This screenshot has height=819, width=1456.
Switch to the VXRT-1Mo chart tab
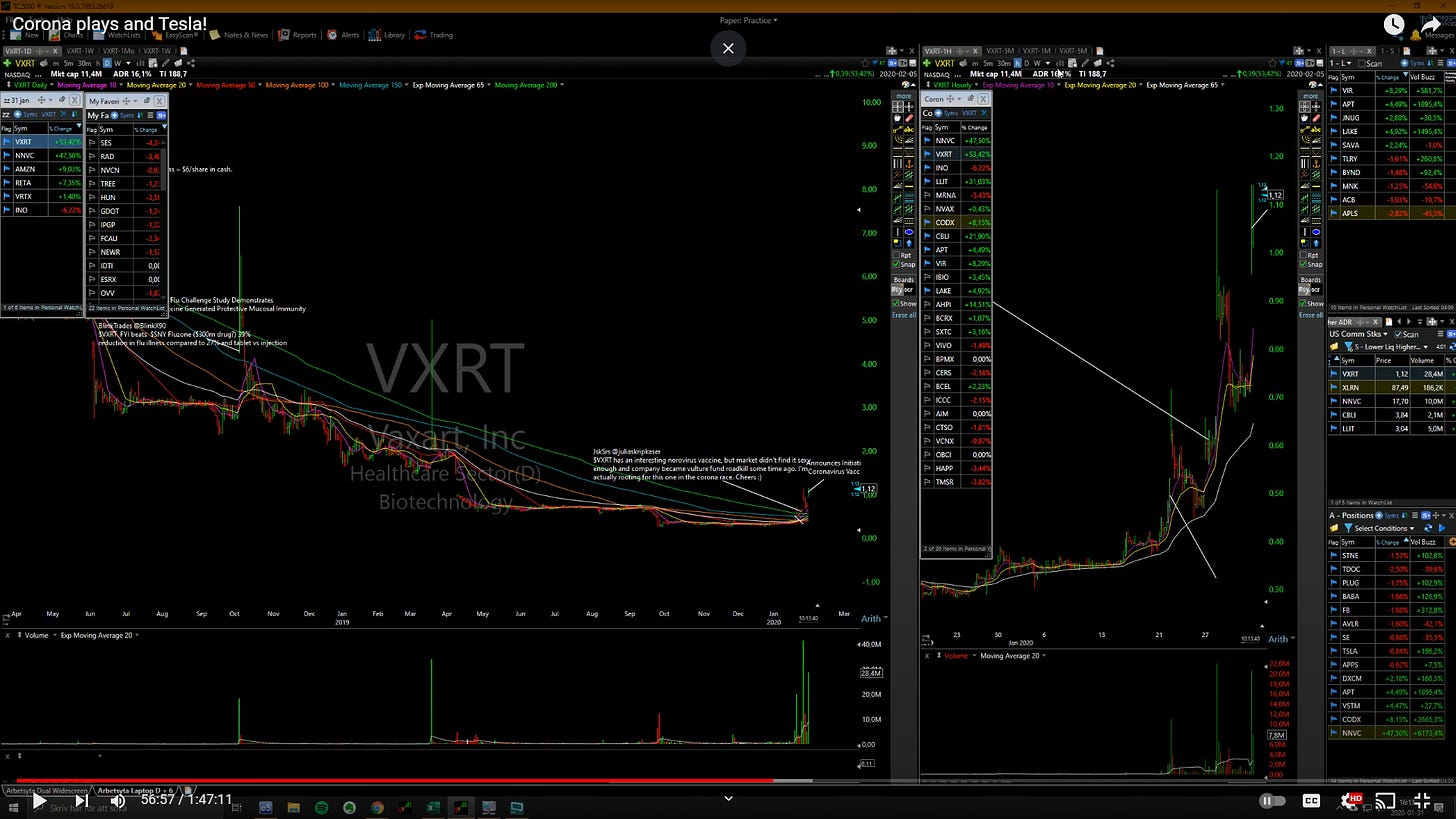pos(118,51)
